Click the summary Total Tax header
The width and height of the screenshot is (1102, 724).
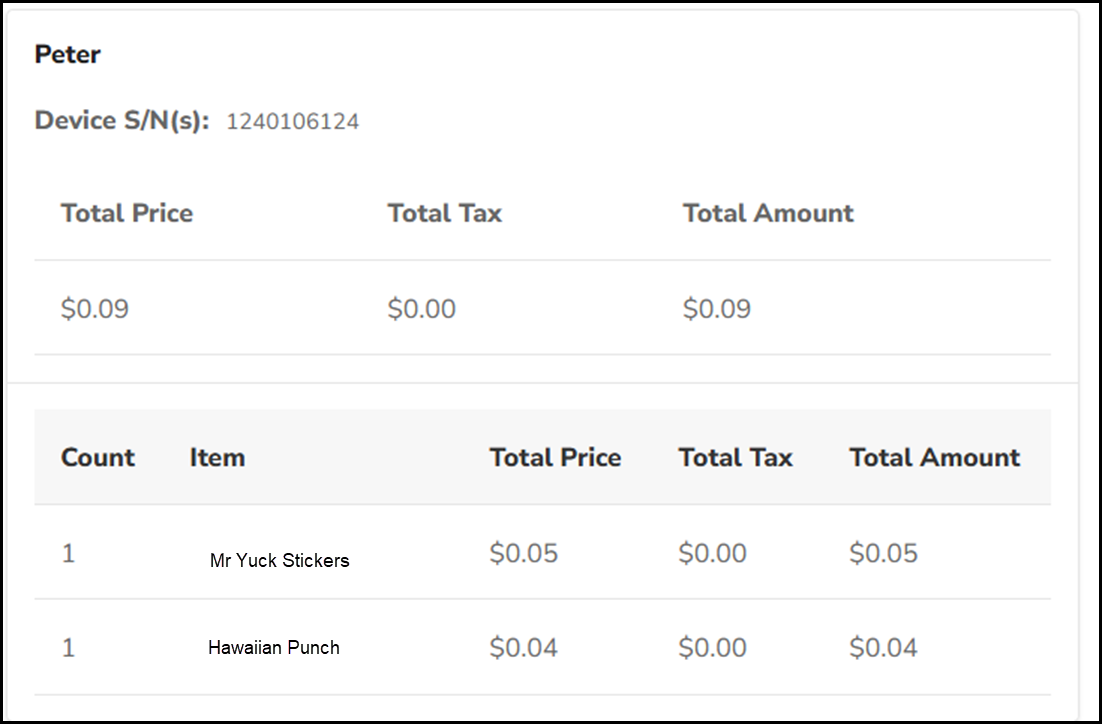coord(444,213)
